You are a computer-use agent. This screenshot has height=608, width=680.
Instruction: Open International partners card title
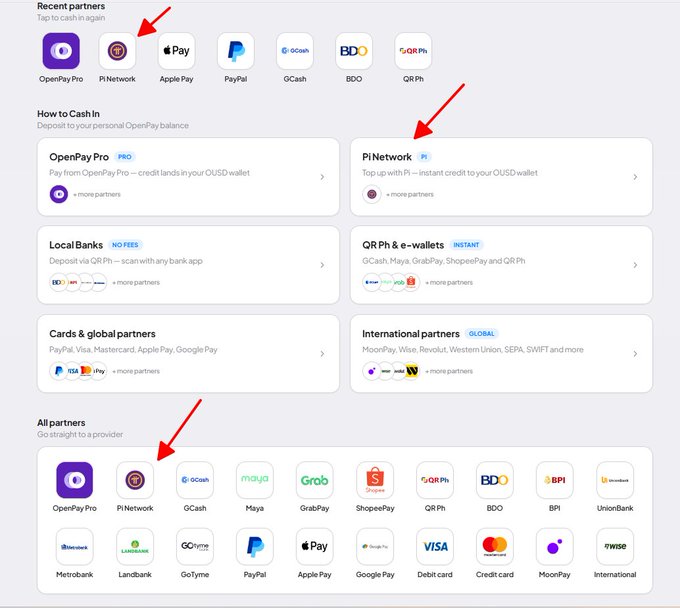coord(411,334)
